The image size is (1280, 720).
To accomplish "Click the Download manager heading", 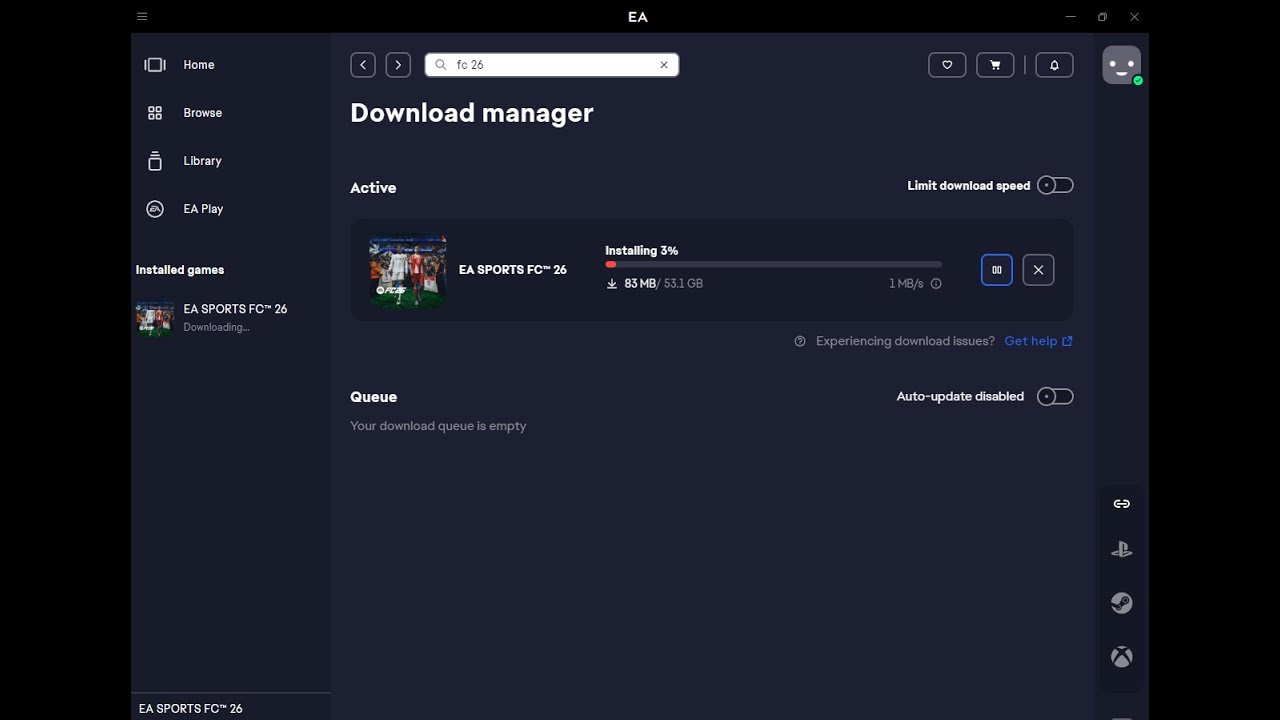I will coord(472,113).
